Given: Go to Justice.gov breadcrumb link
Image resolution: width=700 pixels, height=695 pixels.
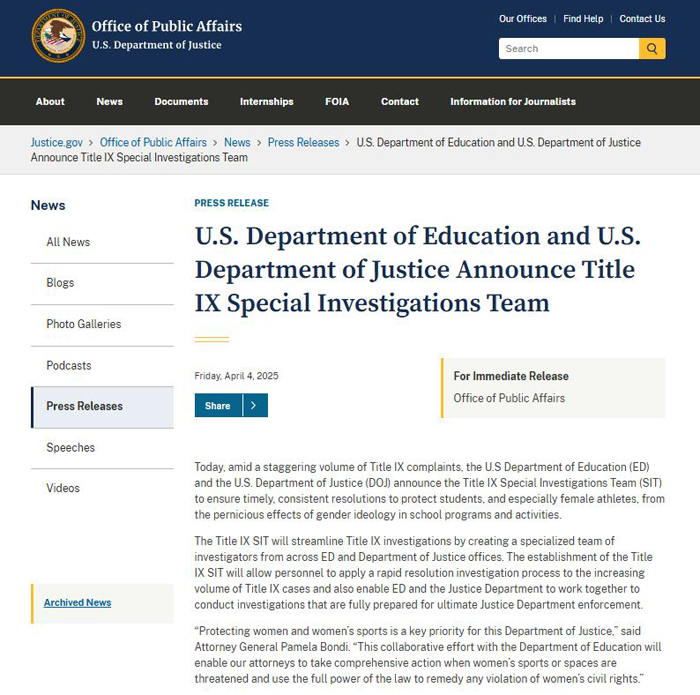Looking at the screenshot, I should [x=57, y=142].
